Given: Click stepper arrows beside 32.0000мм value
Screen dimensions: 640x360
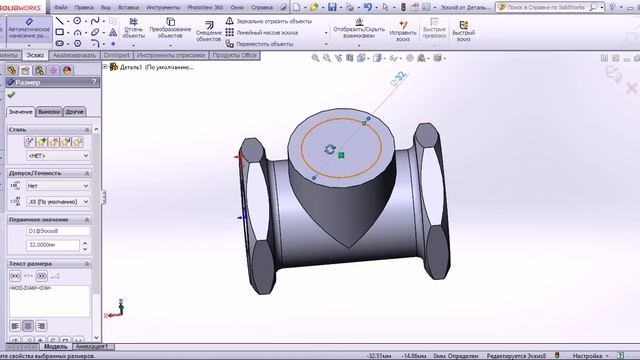Looking at the screenshot, I should pos(85,246).
